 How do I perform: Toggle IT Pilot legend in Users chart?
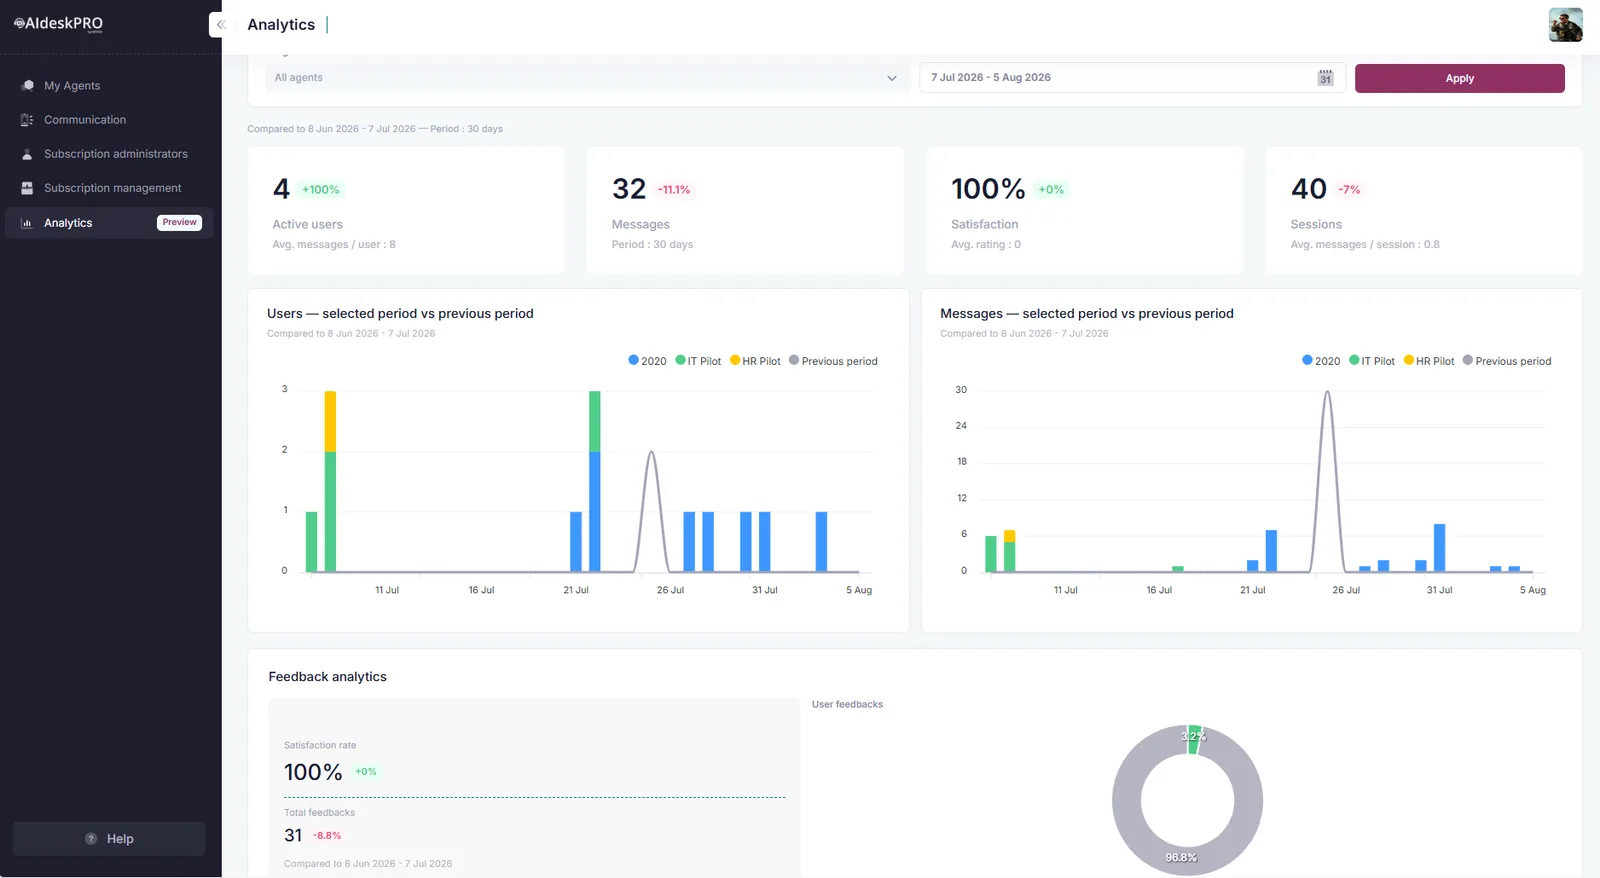[x=698, y=361]
